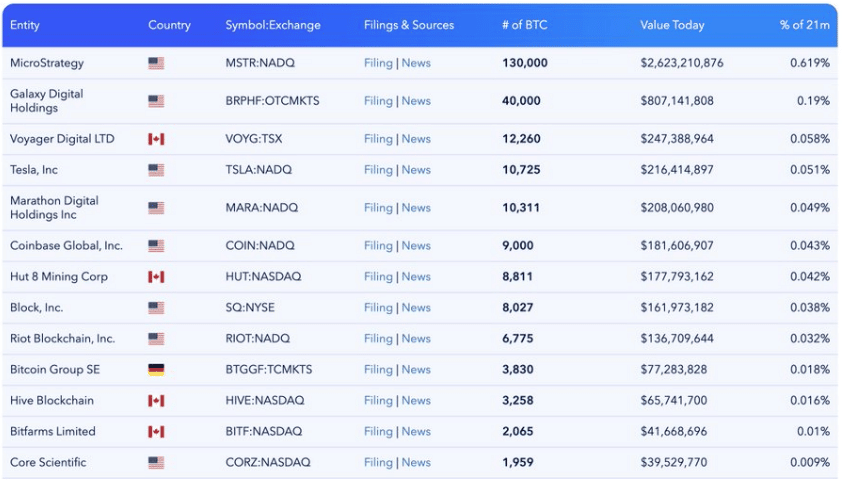The height and width of the screenshot is (484, 843).
Task: Sort by the # of BTC header
Action: tap(524, 25)
